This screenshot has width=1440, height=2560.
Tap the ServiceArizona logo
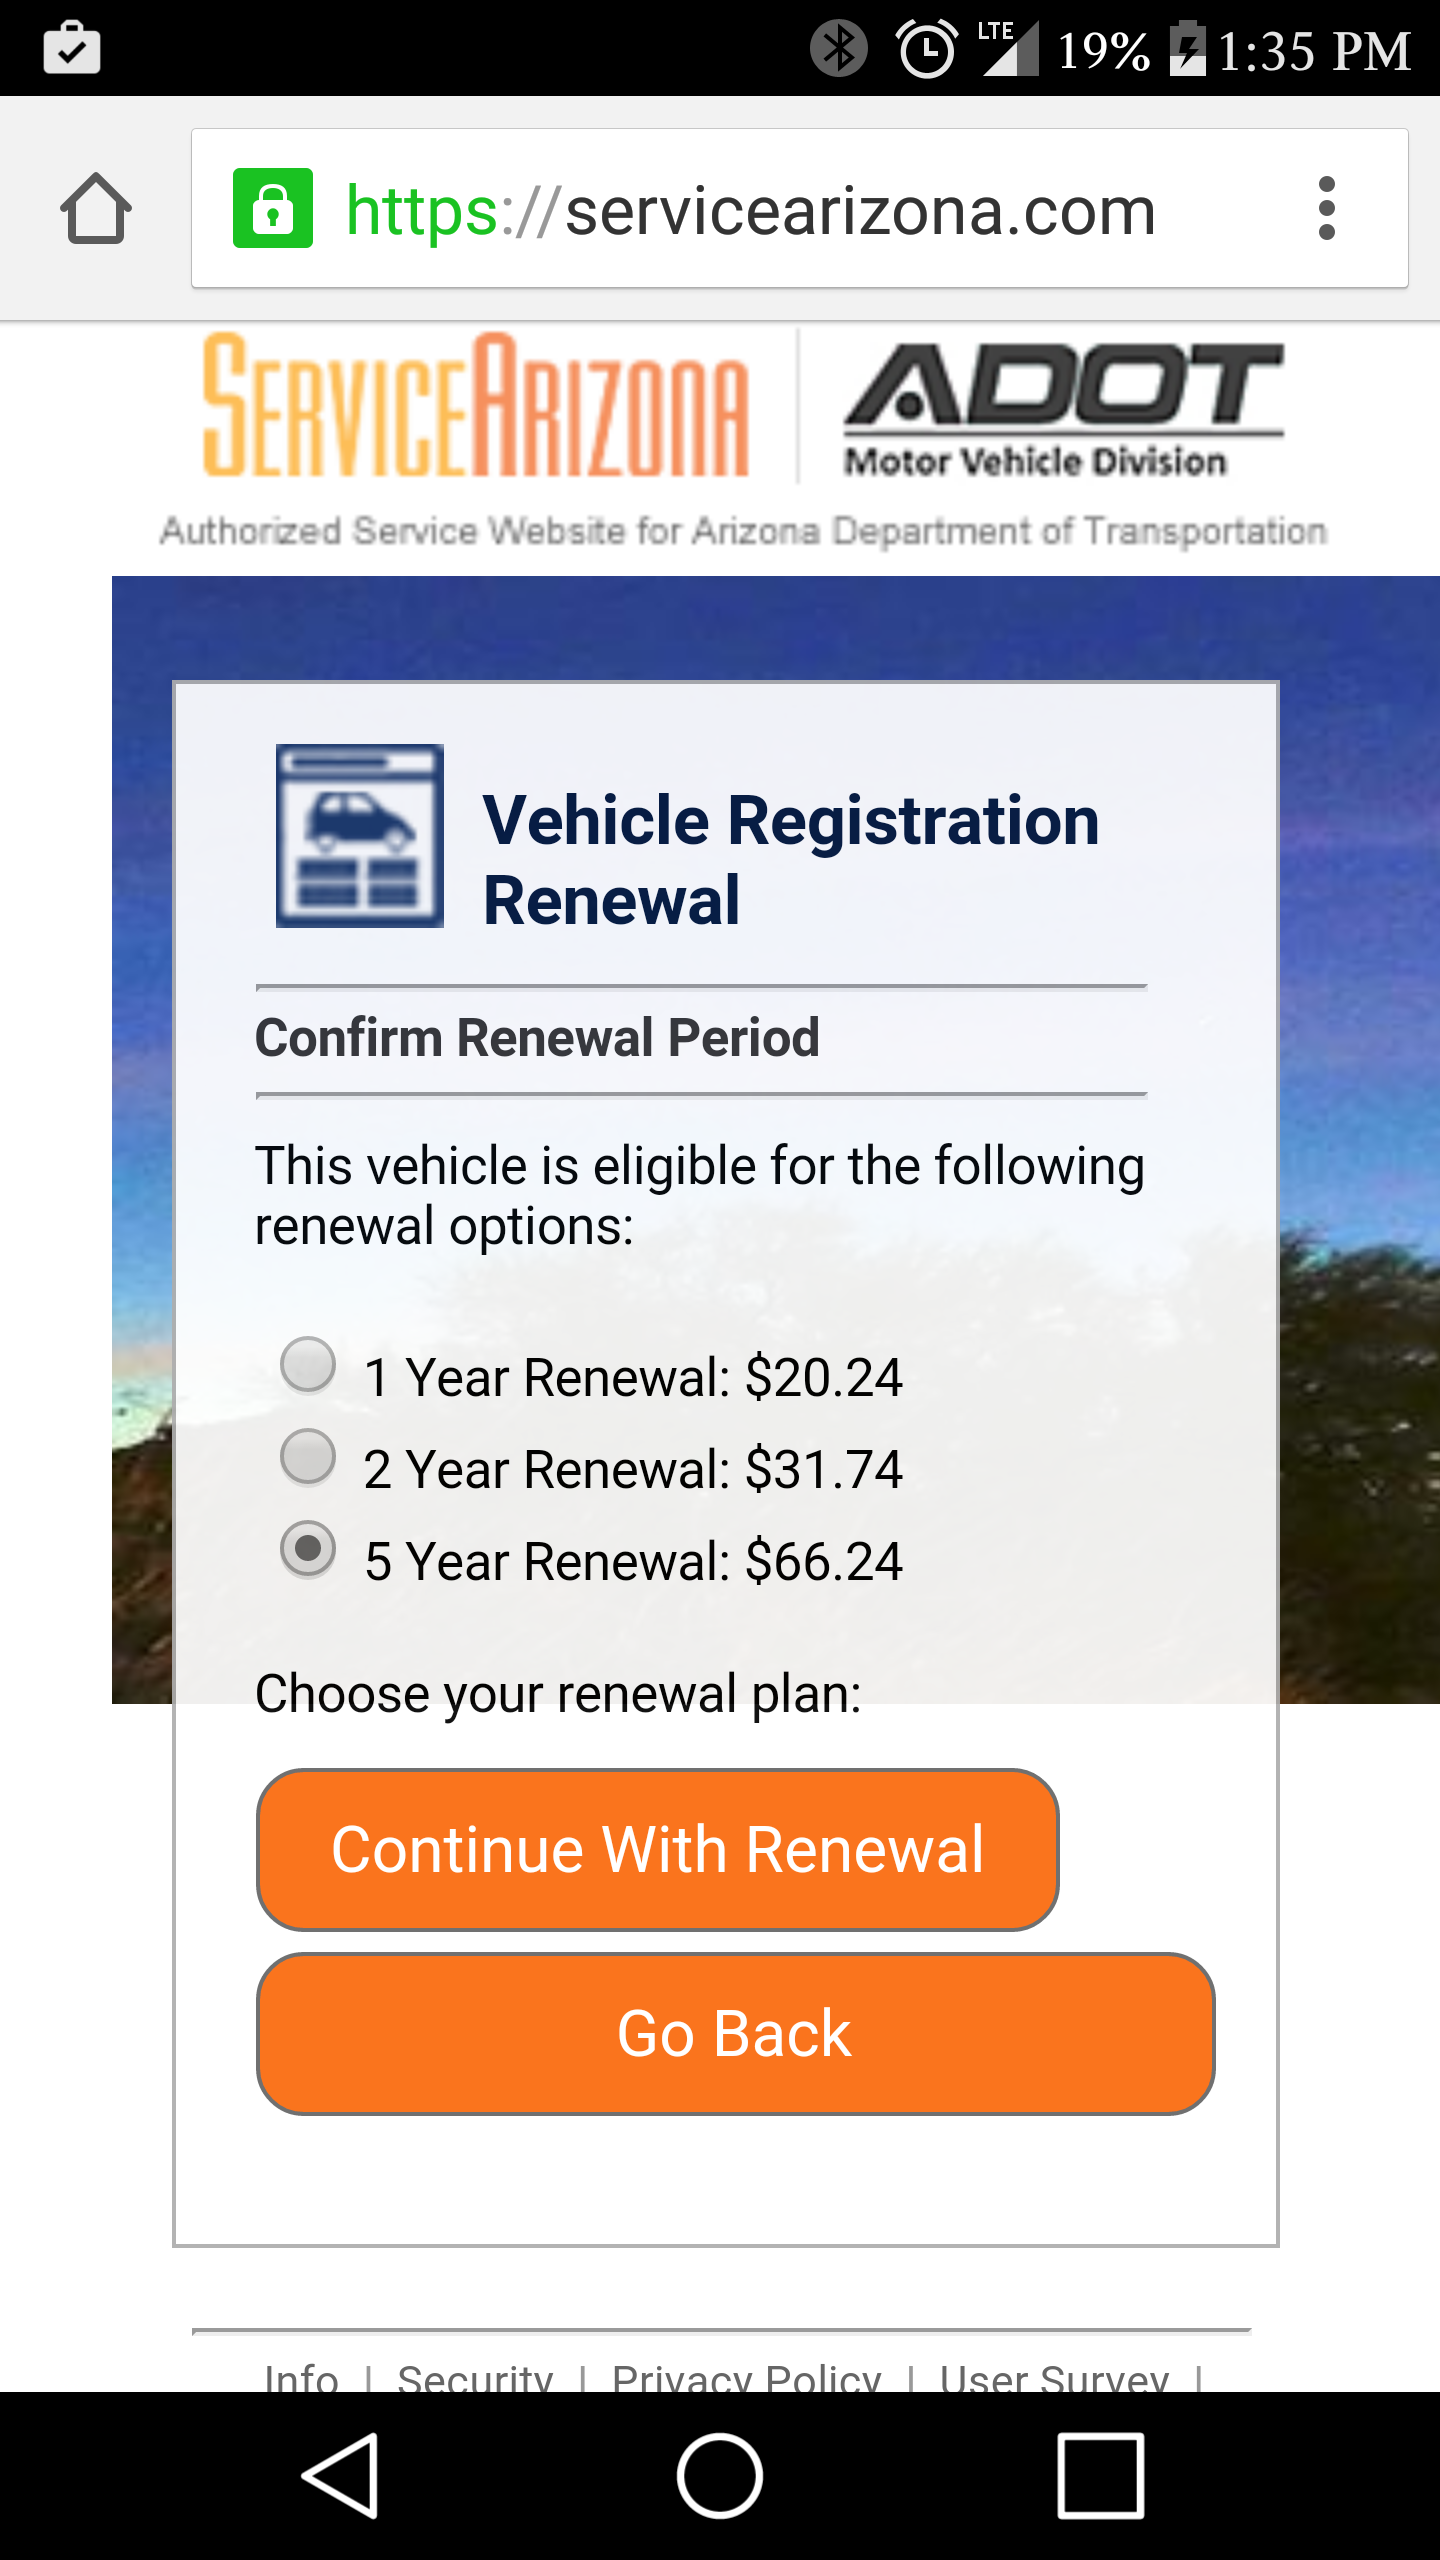[x=476, y=405]
